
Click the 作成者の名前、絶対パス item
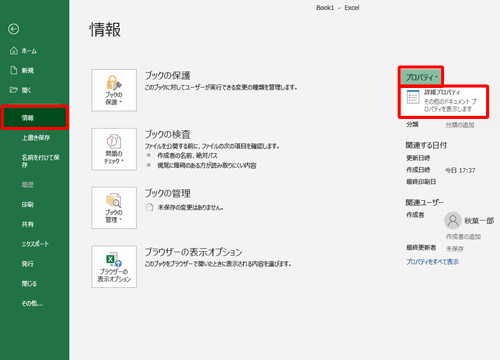187,155
